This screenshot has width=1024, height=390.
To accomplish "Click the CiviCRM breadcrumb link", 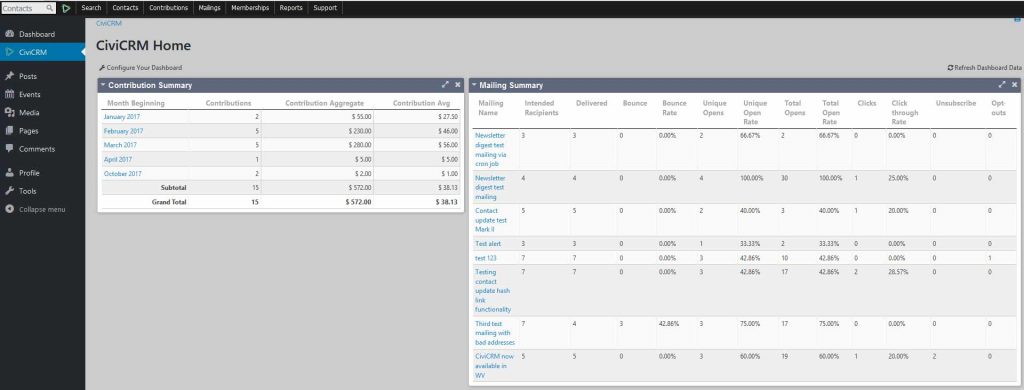I will (109, 24).
